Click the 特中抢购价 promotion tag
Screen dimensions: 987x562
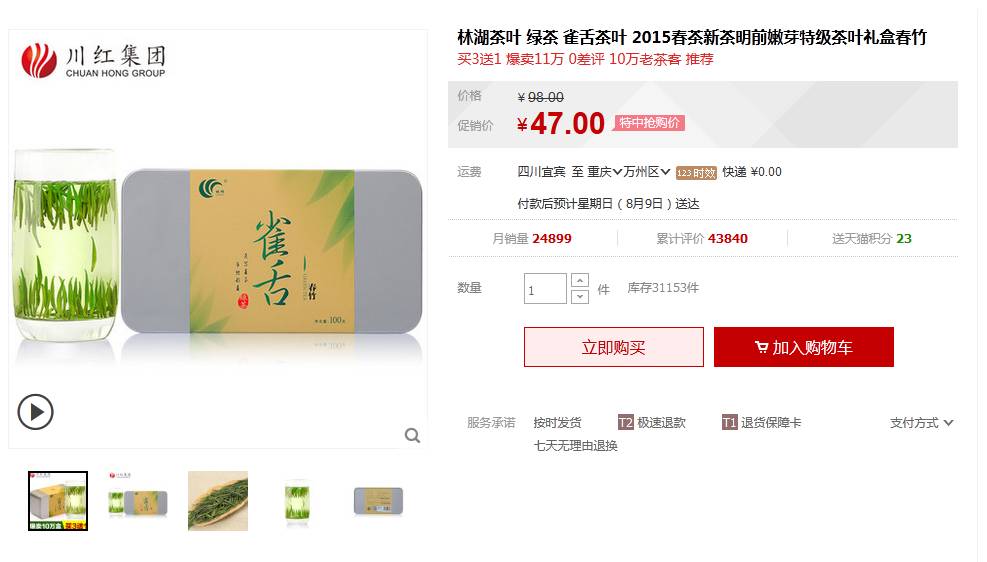point(649,123)
